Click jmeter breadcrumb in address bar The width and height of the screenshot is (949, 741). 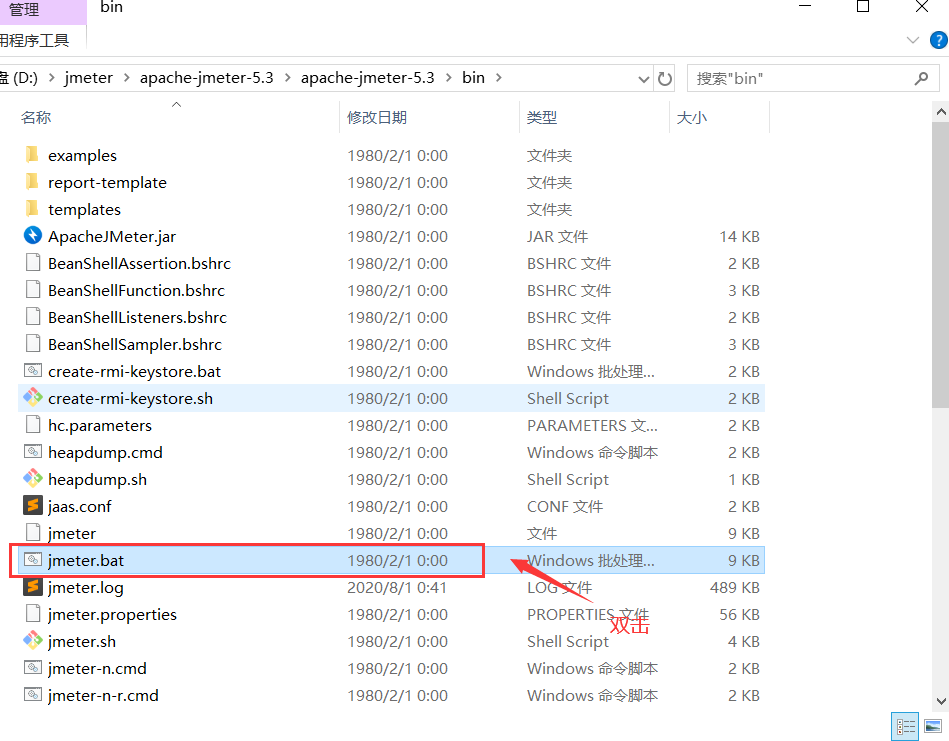pos(88,78)
